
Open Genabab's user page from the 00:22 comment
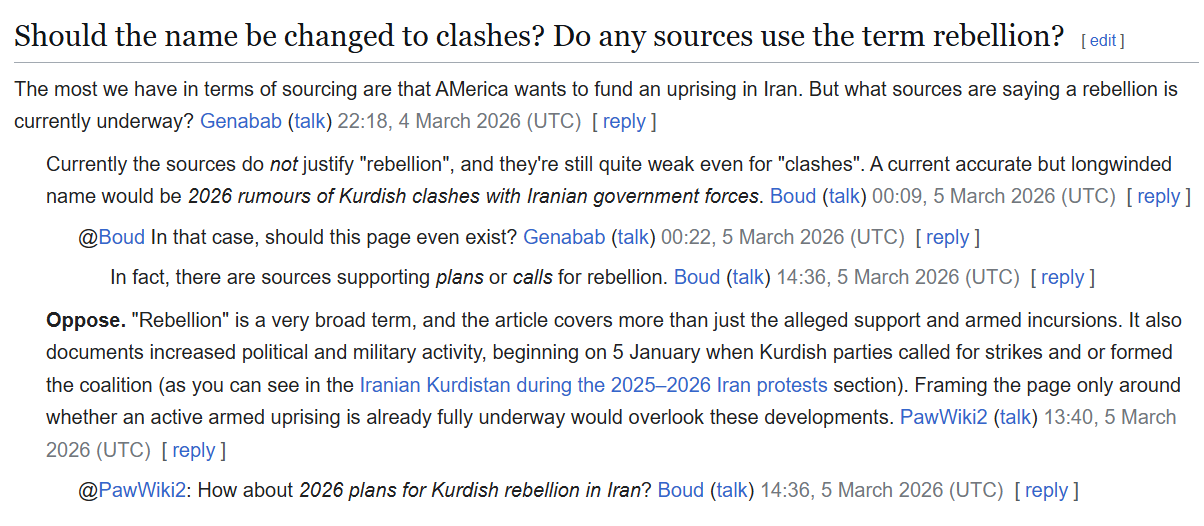564,237
